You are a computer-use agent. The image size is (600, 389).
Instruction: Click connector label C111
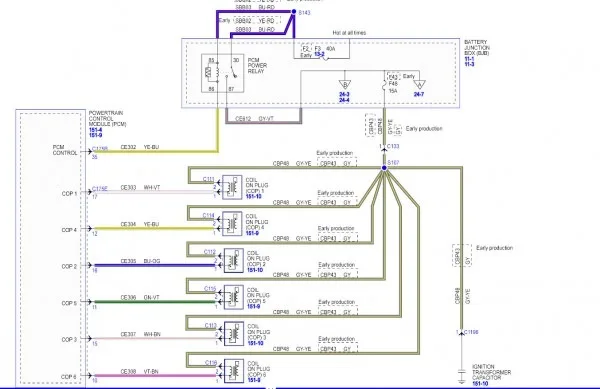click(209, 179)
